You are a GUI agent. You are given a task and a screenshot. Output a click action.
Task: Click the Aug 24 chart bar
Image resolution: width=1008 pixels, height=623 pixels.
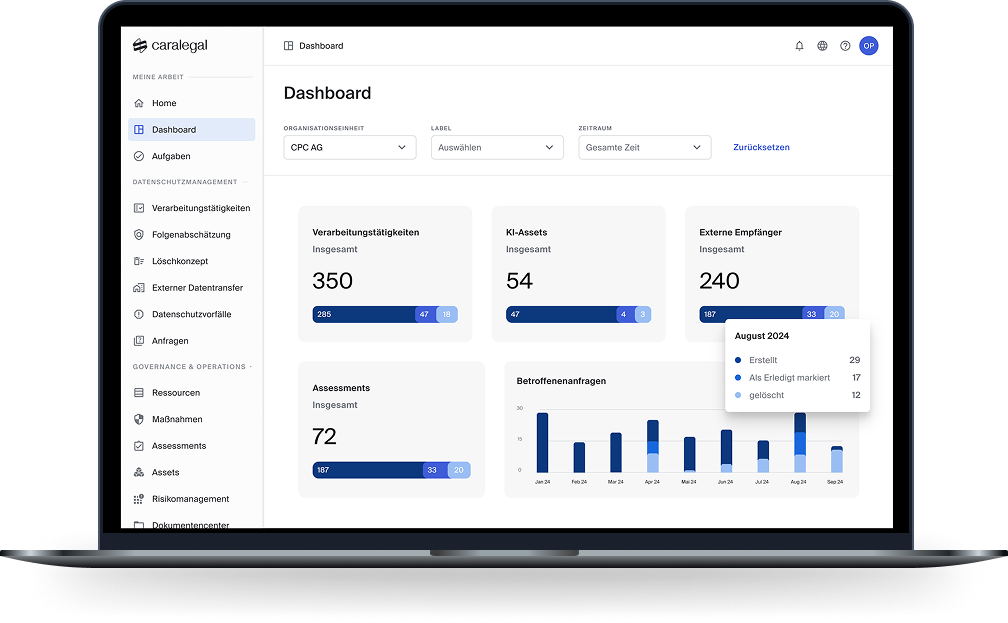[800, 442]
